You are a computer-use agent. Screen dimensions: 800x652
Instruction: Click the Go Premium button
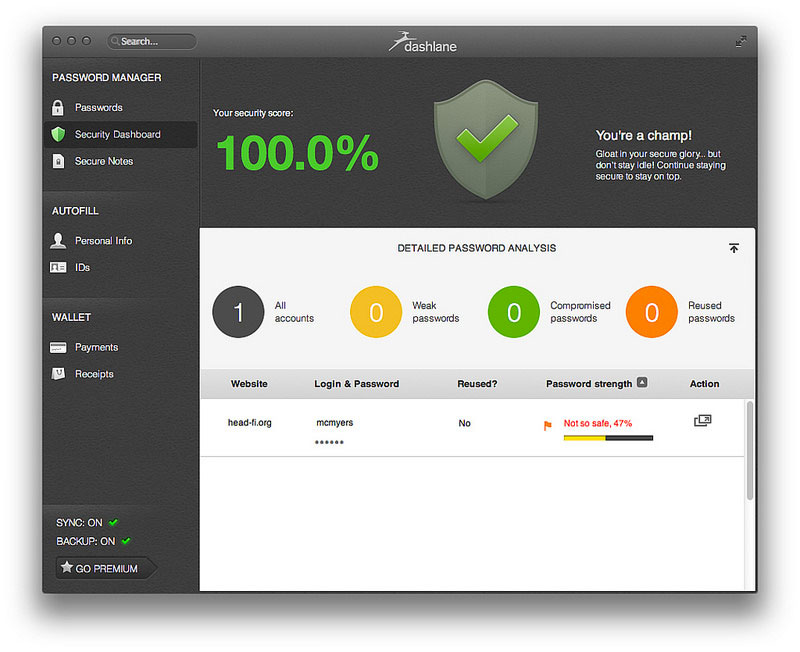(106, 568)
